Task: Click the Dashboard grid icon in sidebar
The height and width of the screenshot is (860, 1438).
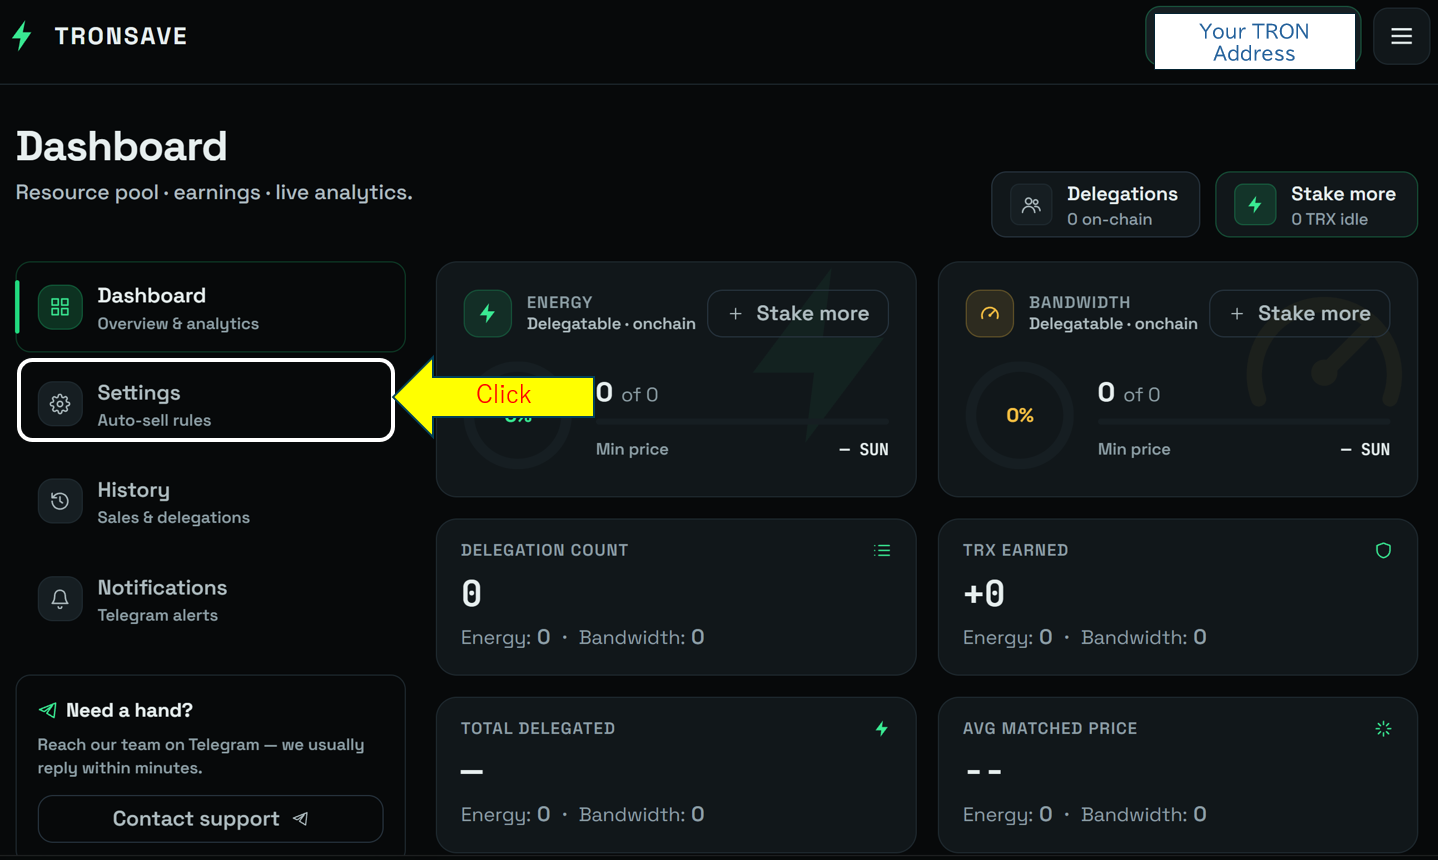Action: pyautogui.click(x=60, y=307)
